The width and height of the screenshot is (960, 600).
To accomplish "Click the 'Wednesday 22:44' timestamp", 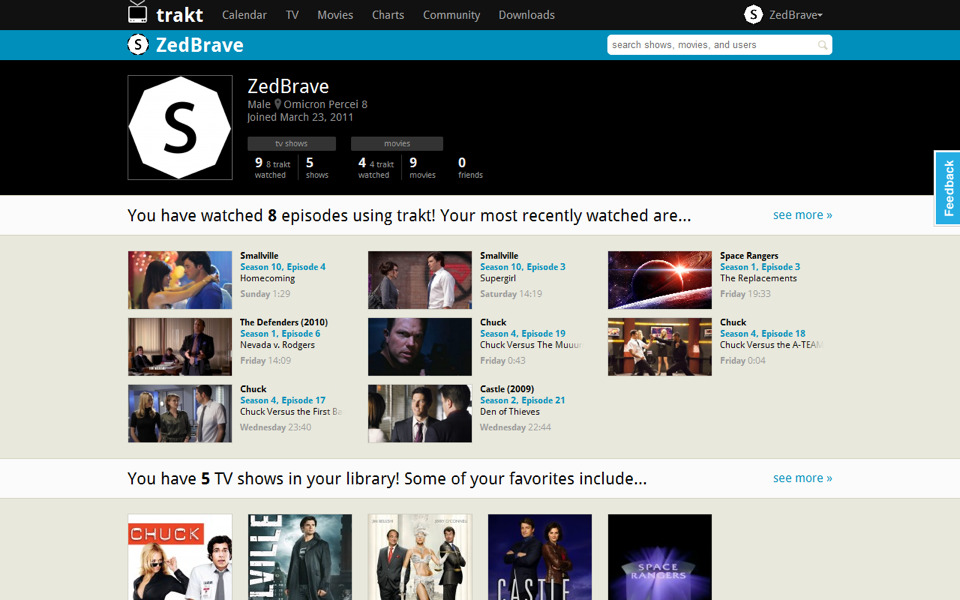I will click(x=516, y=427).
